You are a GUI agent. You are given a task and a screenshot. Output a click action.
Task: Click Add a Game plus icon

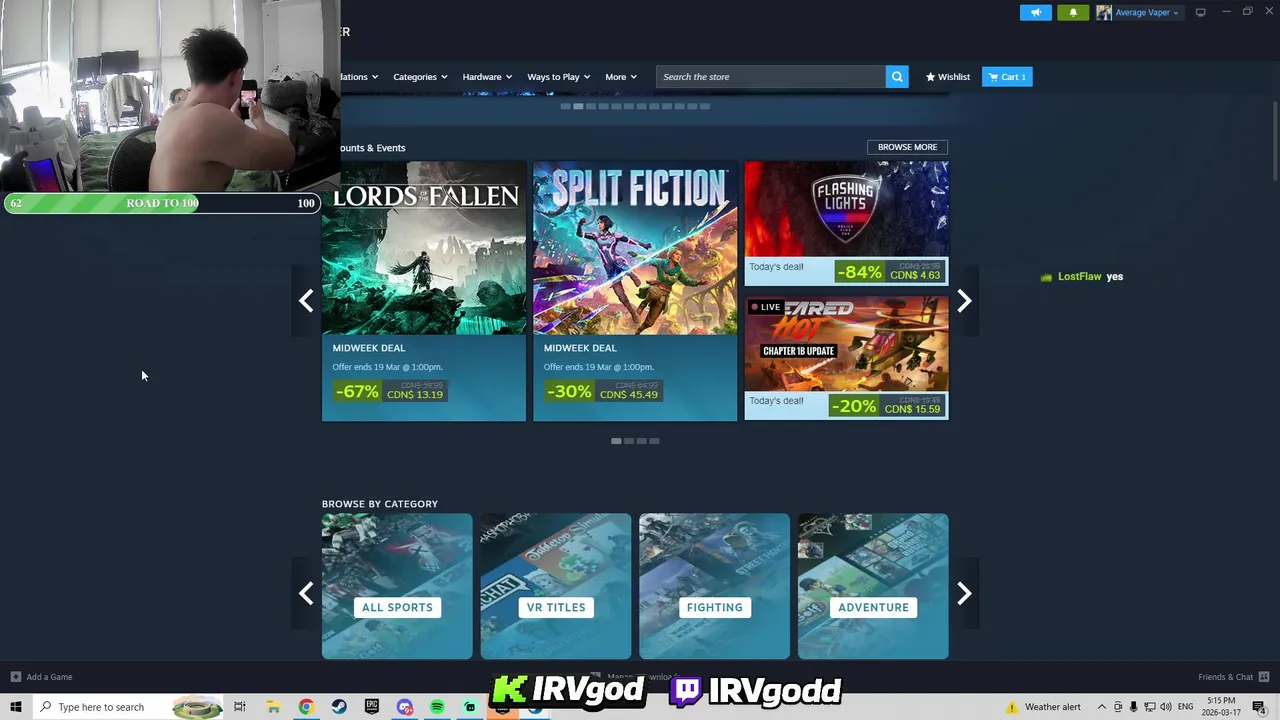[x=15, y=677]
